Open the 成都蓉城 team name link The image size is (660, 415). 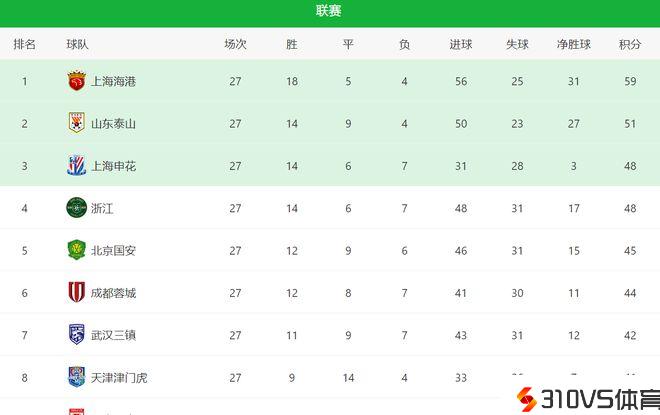click(113, 293)
